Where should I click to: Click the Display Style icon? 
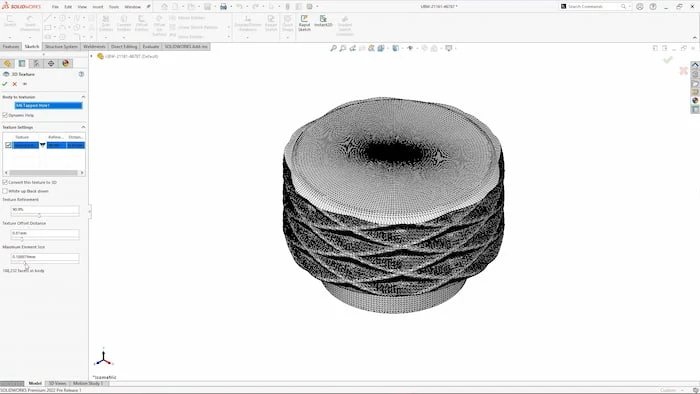click(x=395, y=48)
